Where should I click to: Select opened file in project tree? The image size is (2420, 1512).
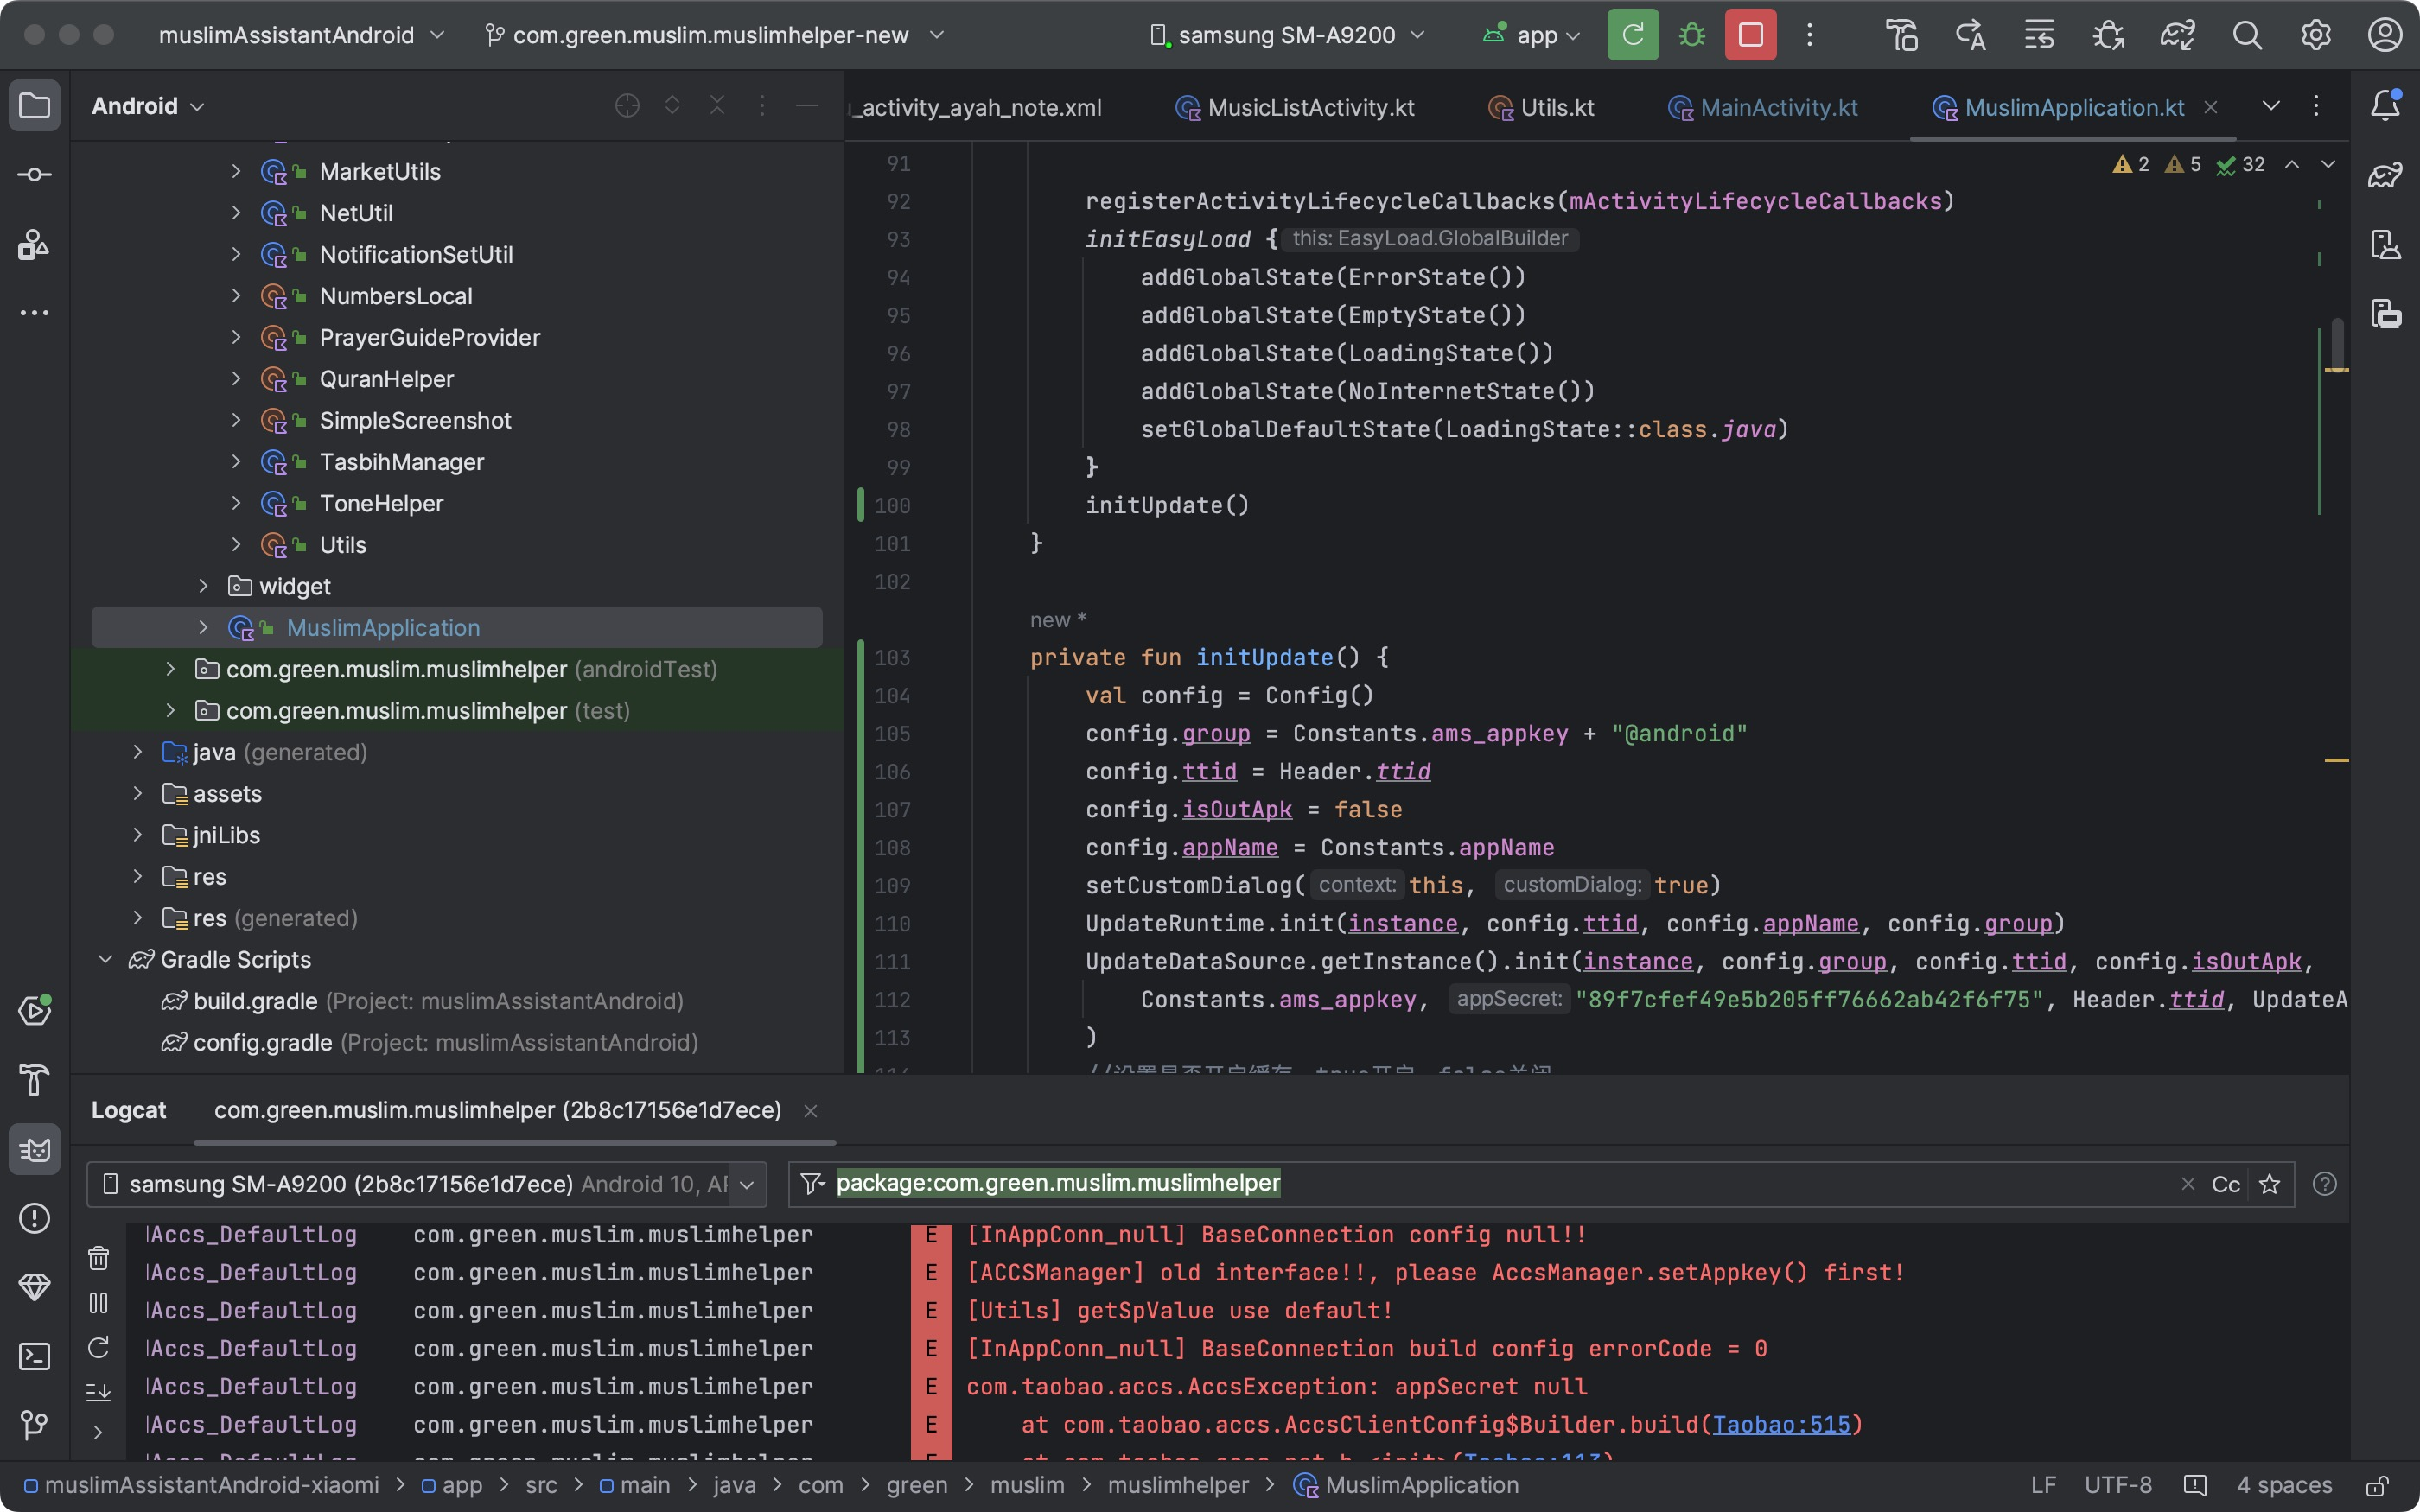(x=627, y=105)
